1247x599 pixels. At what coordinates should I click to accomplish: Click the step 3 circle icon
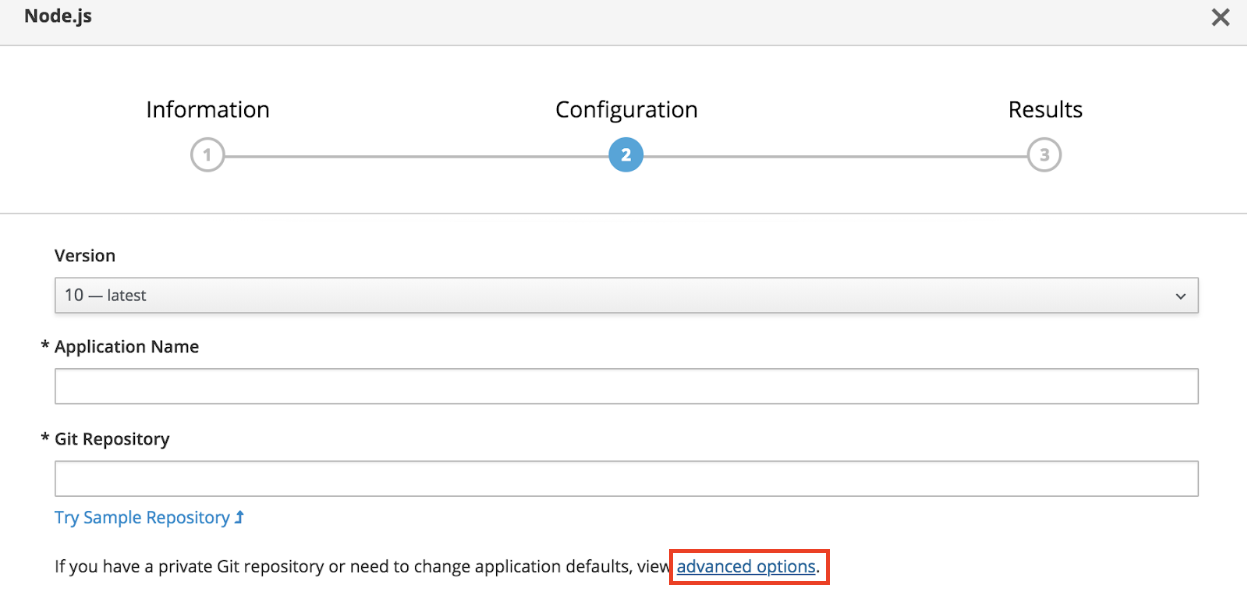pos(1044,155)
